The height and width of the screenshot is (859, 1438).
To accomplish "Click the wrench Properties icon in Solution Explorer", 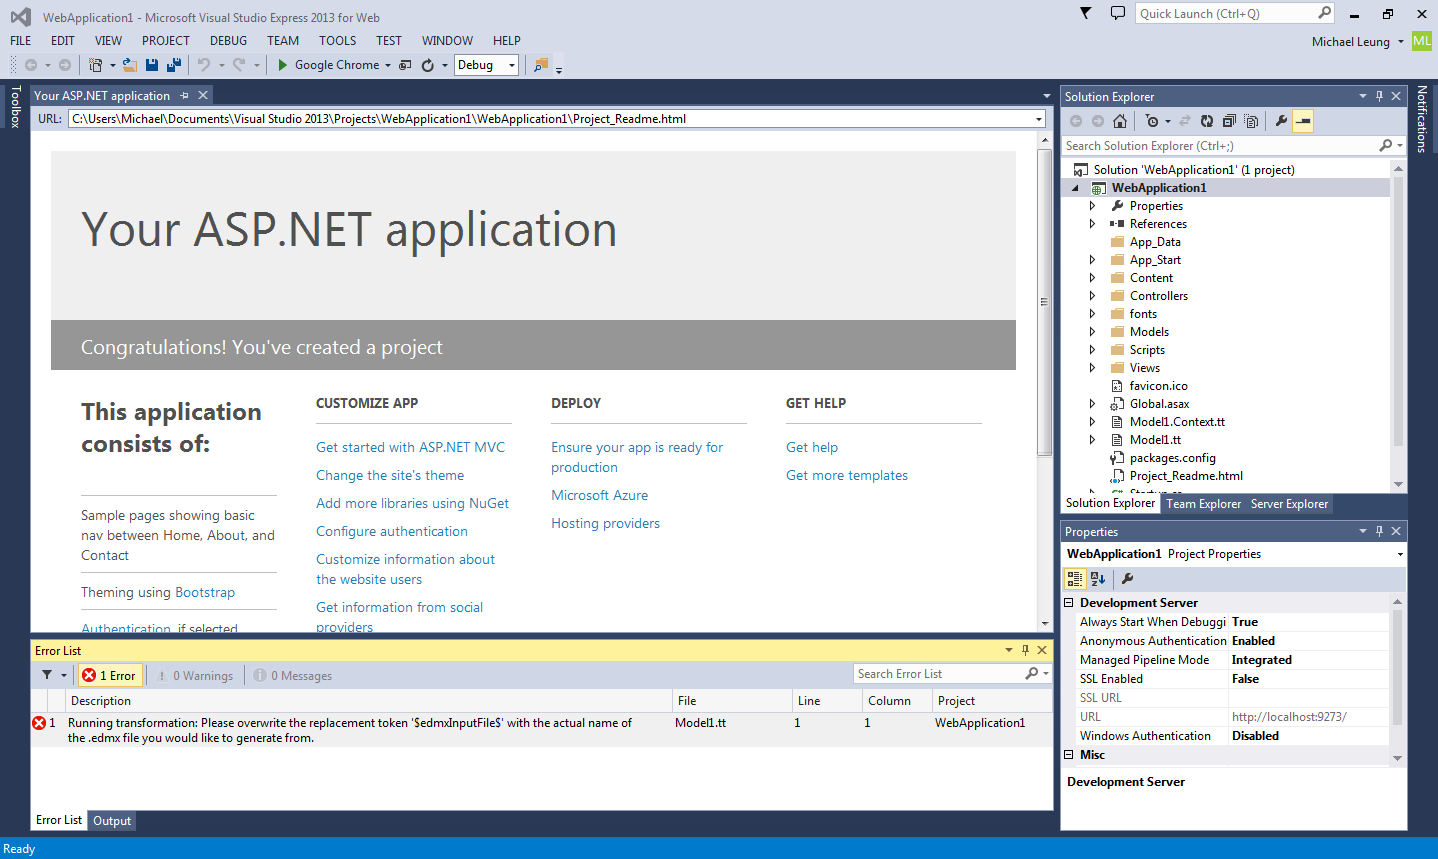I will 1281,121.
